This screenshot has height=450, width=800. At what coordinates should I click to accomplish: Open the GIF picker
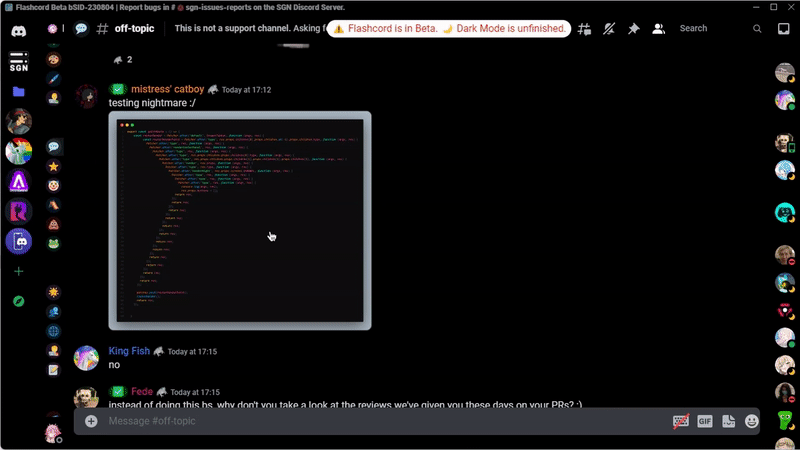[705, 421]
